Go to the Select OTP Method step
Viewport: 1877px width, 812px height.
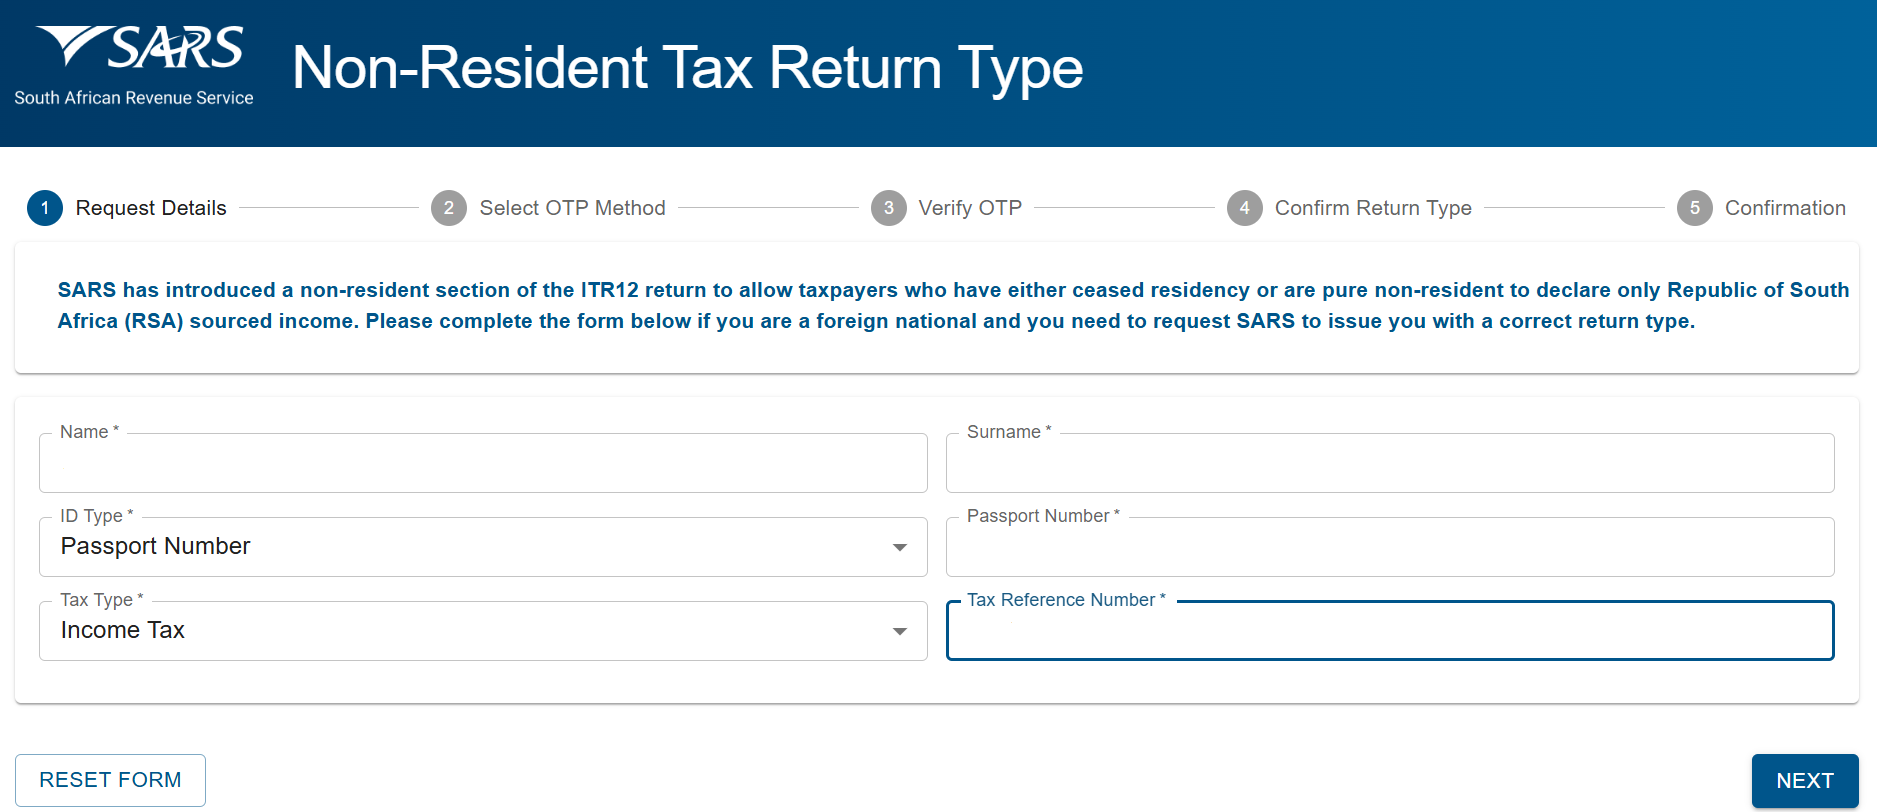coord(572,208)
